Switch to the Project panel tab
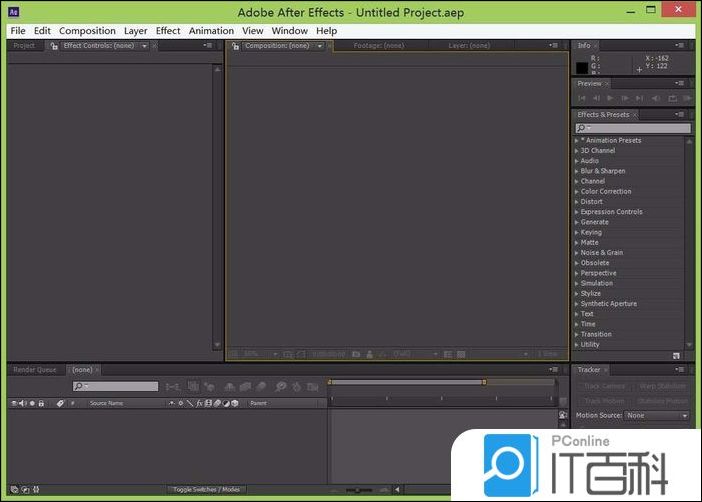The image size is (702, 502). (x=24, y=46)
